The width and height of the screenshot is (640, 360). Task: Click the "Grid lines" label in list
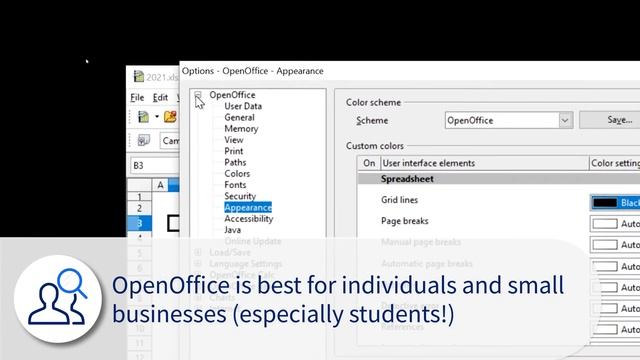[399, 200]
